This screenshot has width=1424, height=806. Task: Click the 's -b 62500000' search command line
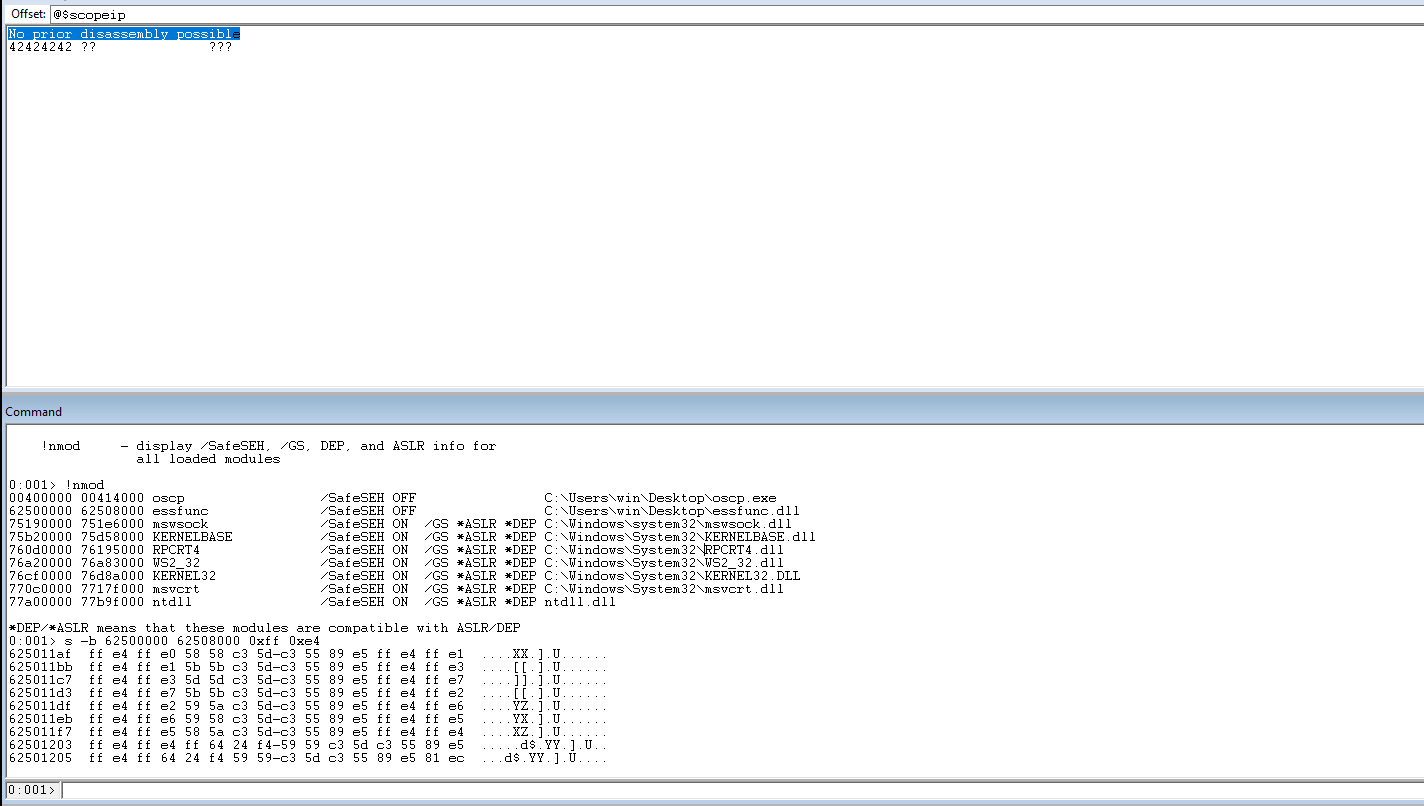[x=164, y=641]
